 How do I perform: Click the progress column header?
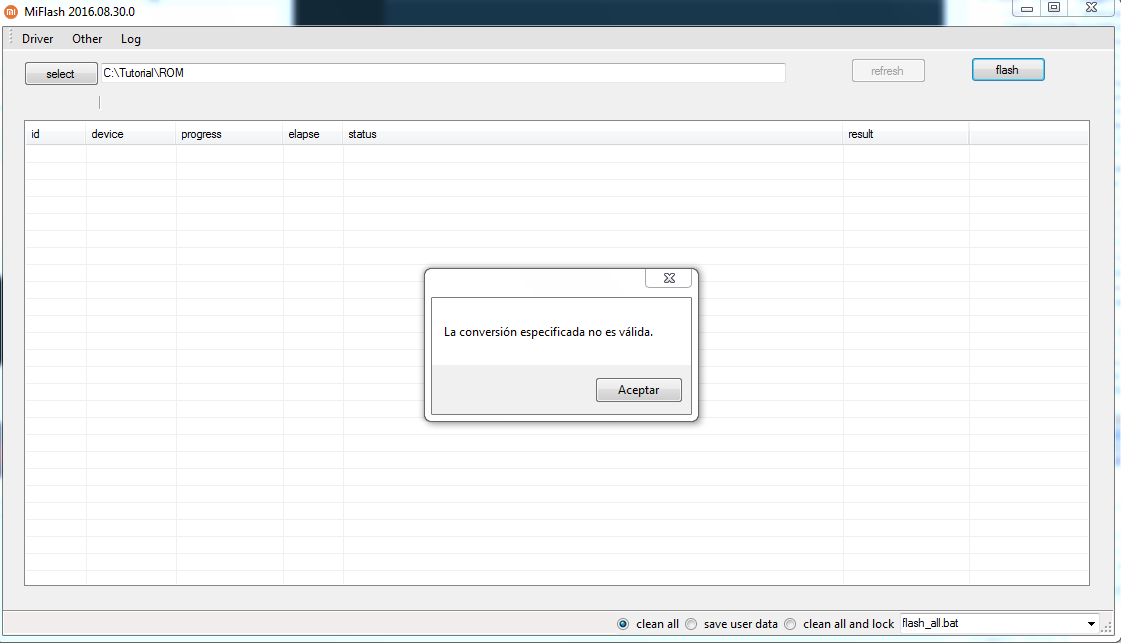click(229, 134)
